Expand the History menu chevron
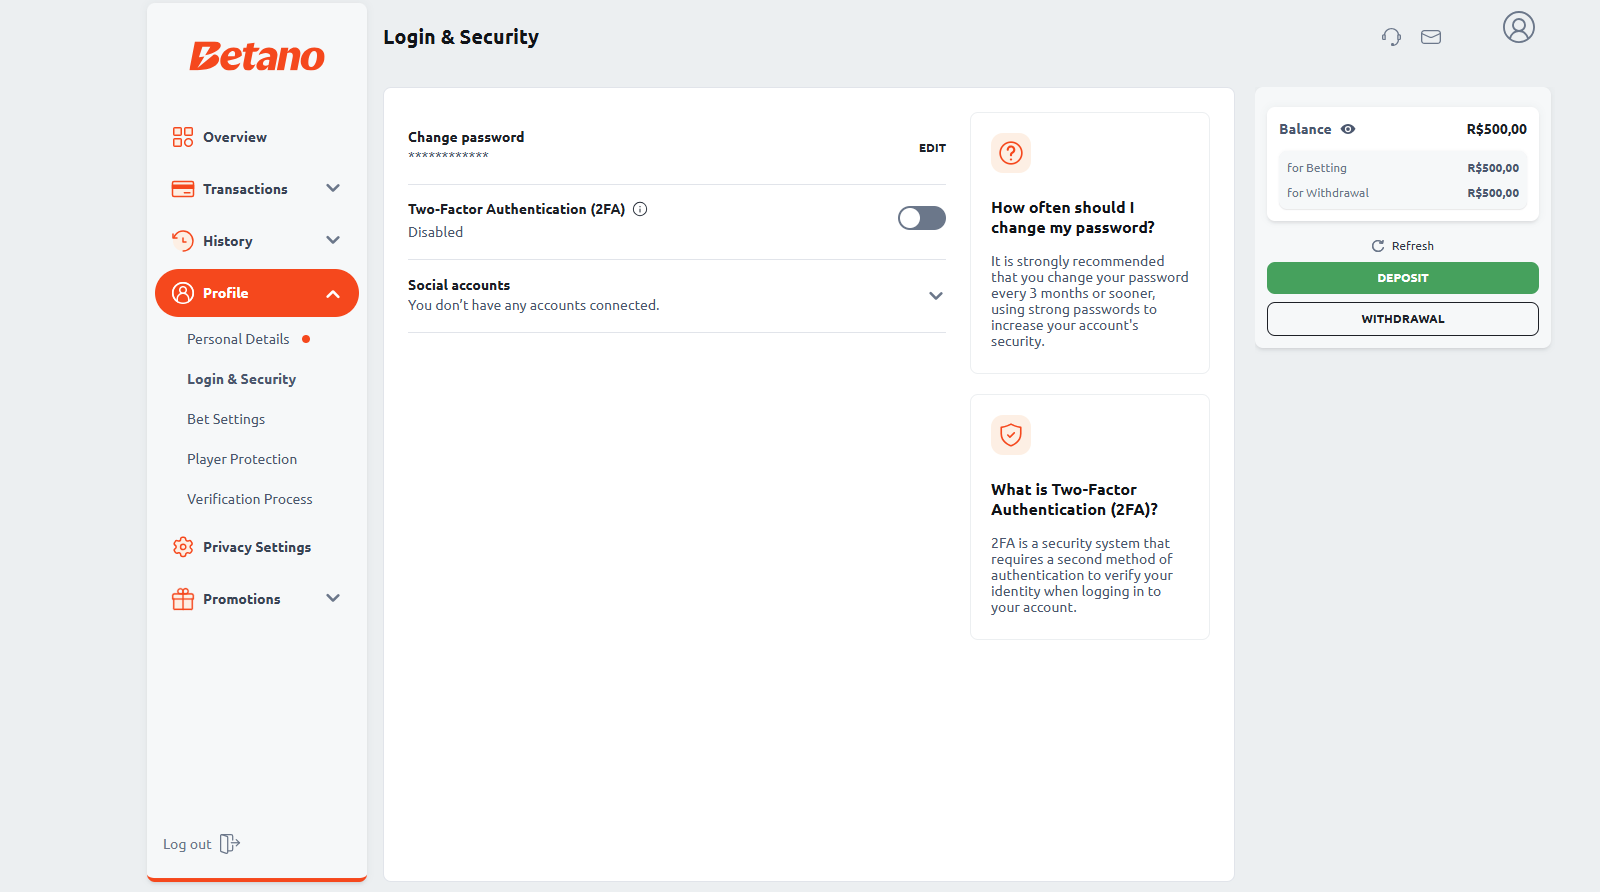Screen dimensions: 1600x892 333,240
